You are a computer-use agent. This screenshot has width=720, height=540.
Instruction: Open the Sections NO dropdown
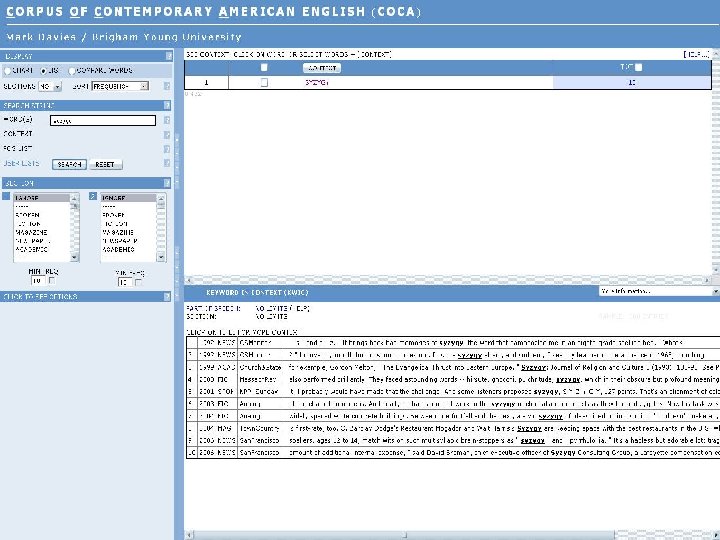(50, 86)
